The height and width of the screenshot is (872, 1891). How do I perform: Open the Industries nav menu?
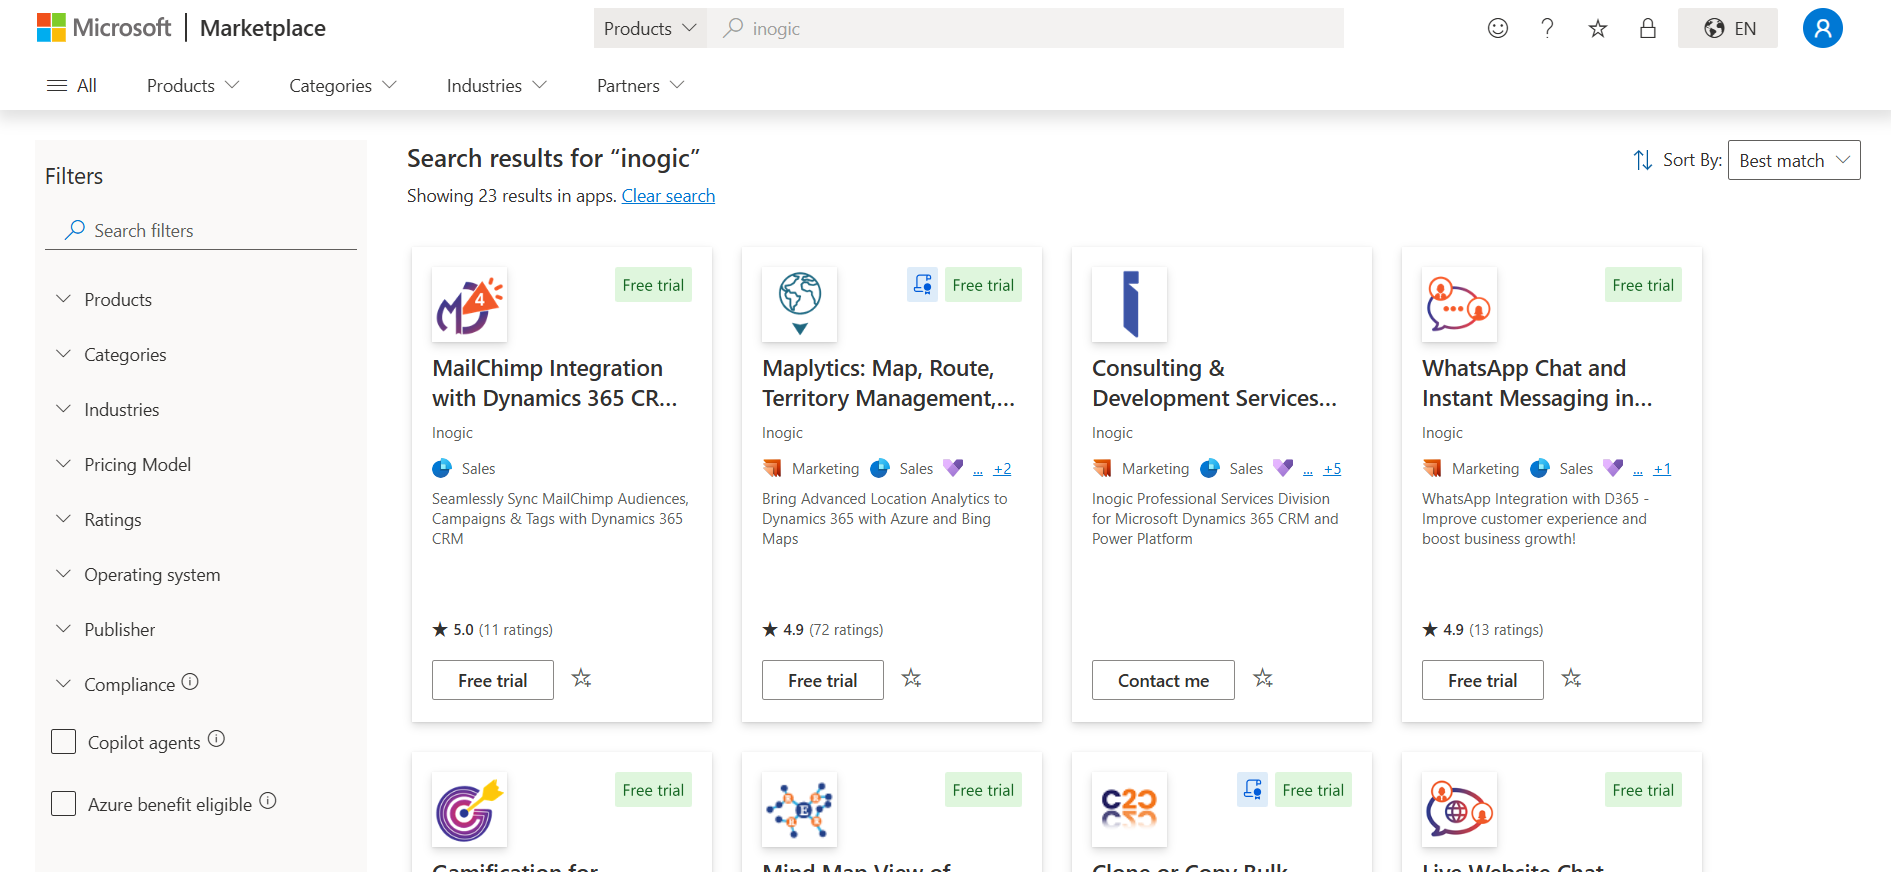497,86
